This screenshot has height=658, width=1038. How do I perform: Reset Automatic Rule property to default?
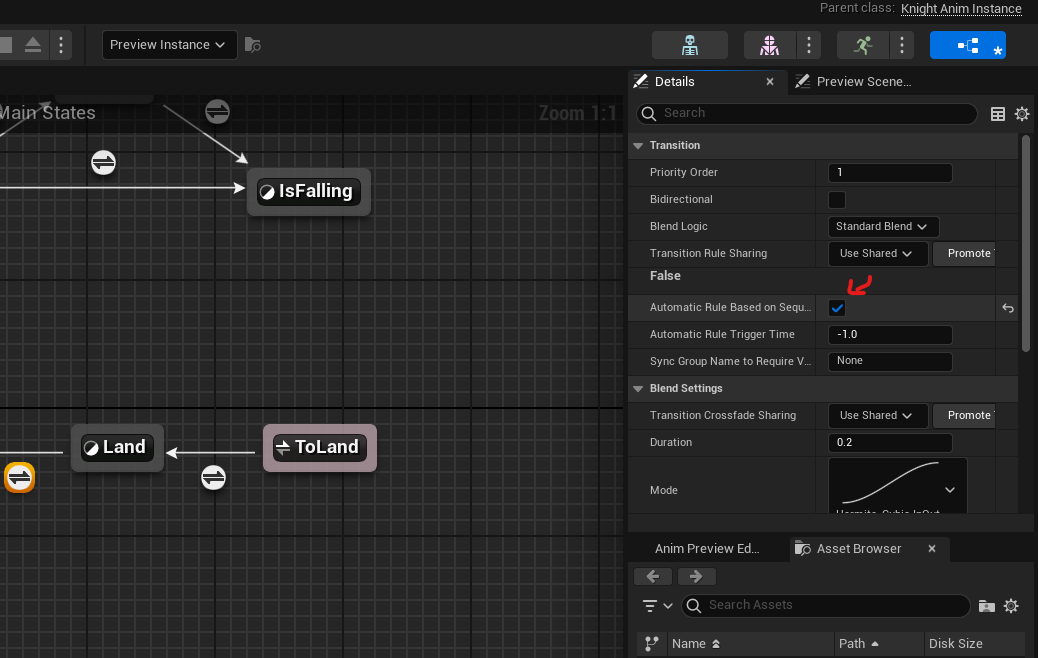pyautogui.click(x=1008, y=308)
